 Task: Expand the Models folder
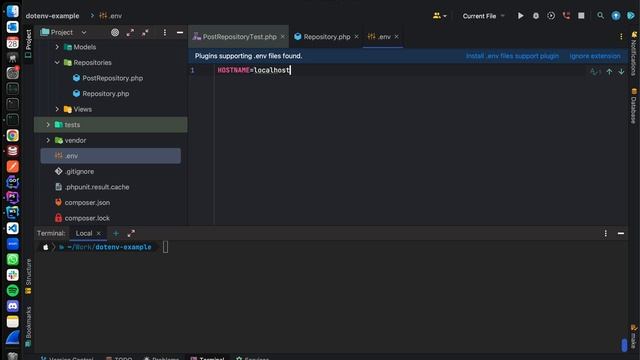point(57,47)
